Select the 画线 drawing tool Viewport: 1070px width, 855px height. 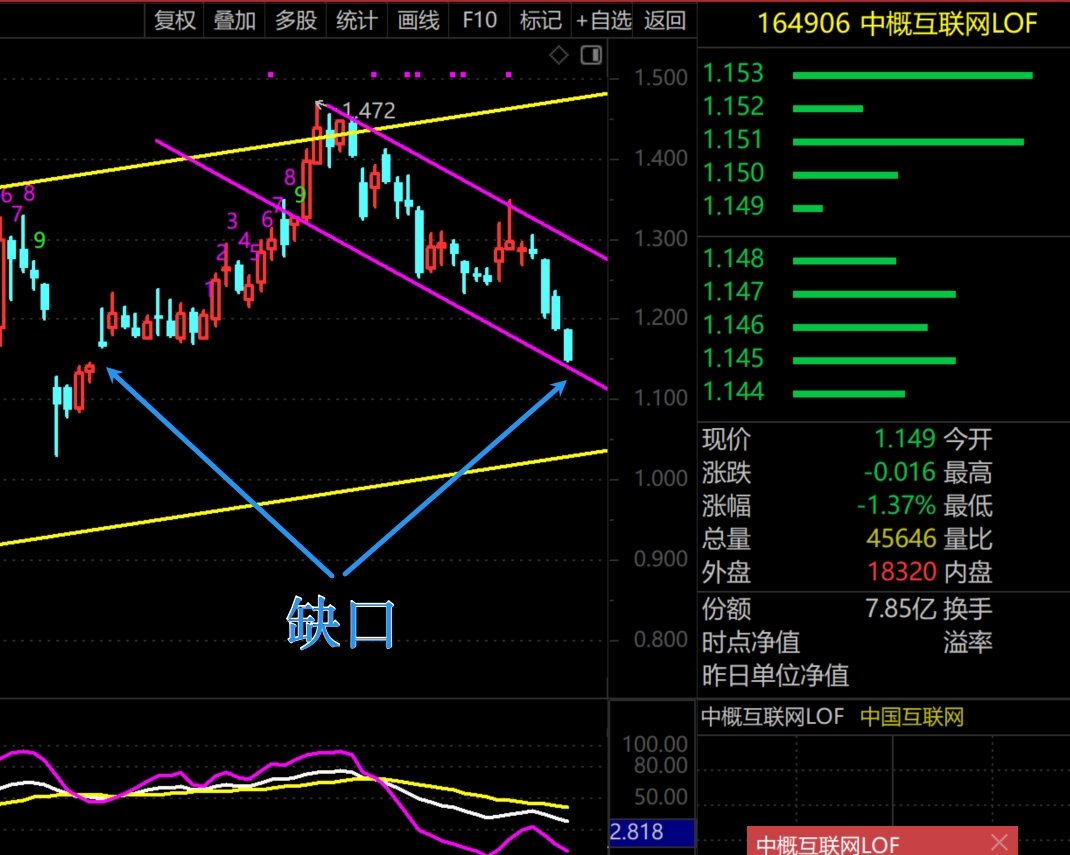[418, 20]
